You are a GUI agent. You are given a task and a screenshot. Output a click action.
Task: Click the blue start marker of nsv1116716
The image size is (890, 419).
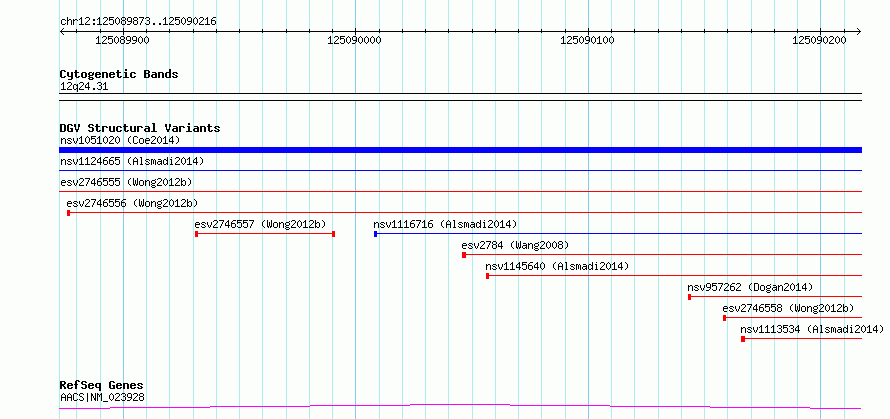[x=375, y=234]
